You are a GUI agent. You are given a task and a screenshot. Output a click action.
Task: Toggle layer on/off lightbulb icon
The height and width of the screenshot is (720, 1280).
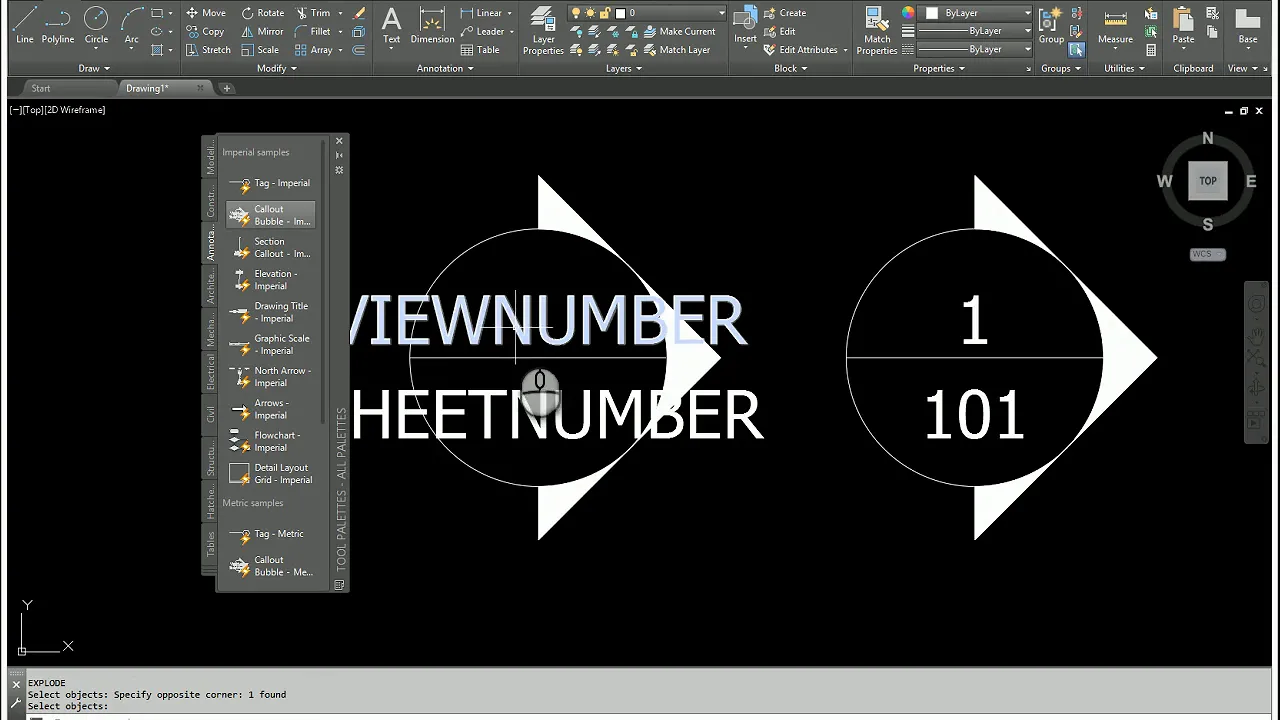click(x=576, y=13)
